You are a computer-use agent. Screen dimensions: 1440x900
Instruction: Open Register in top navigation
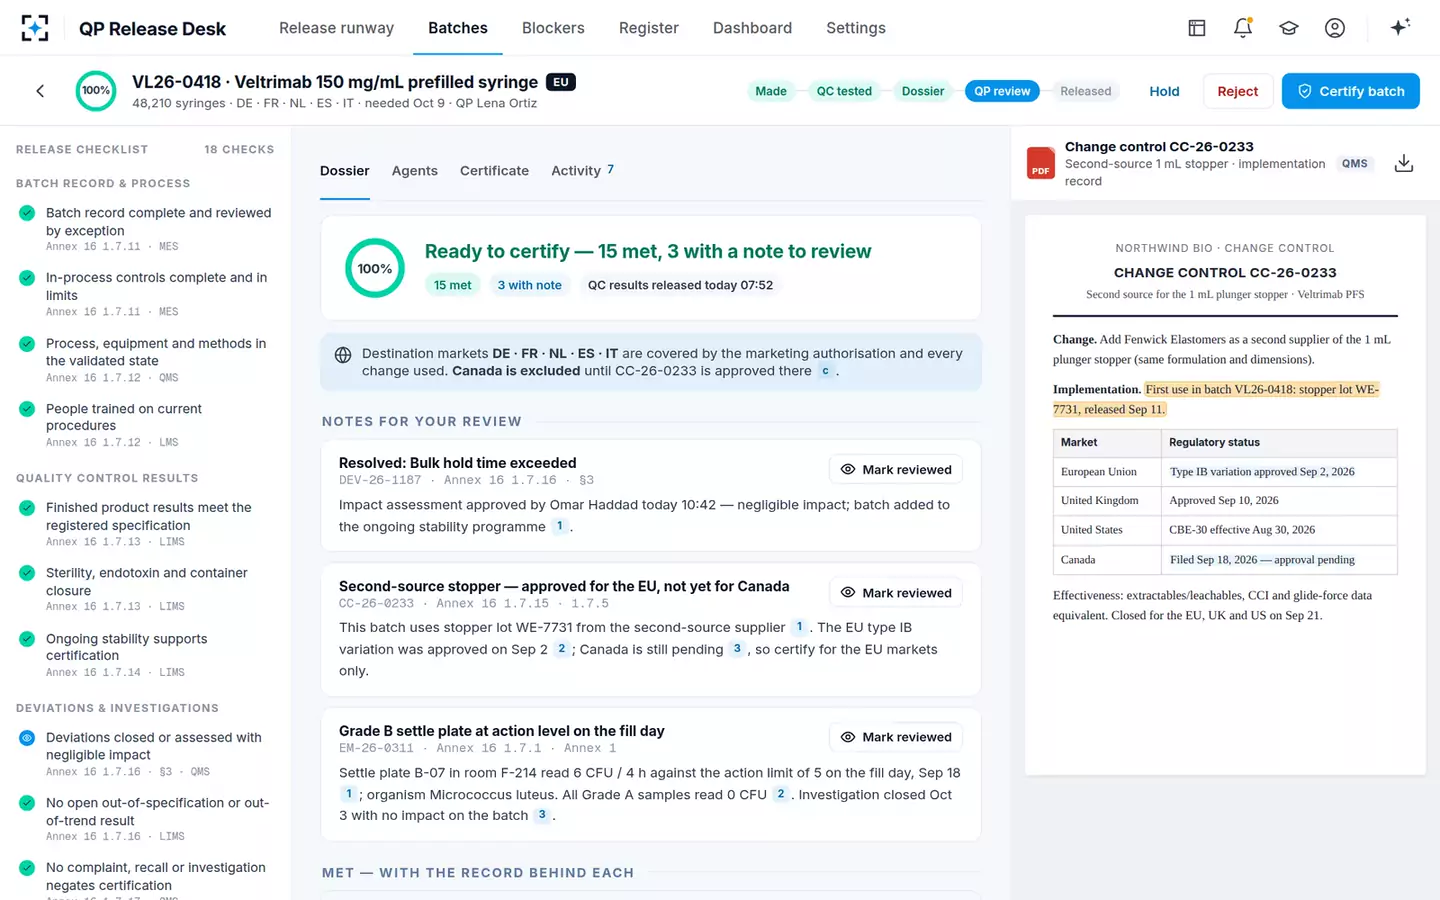649,28
